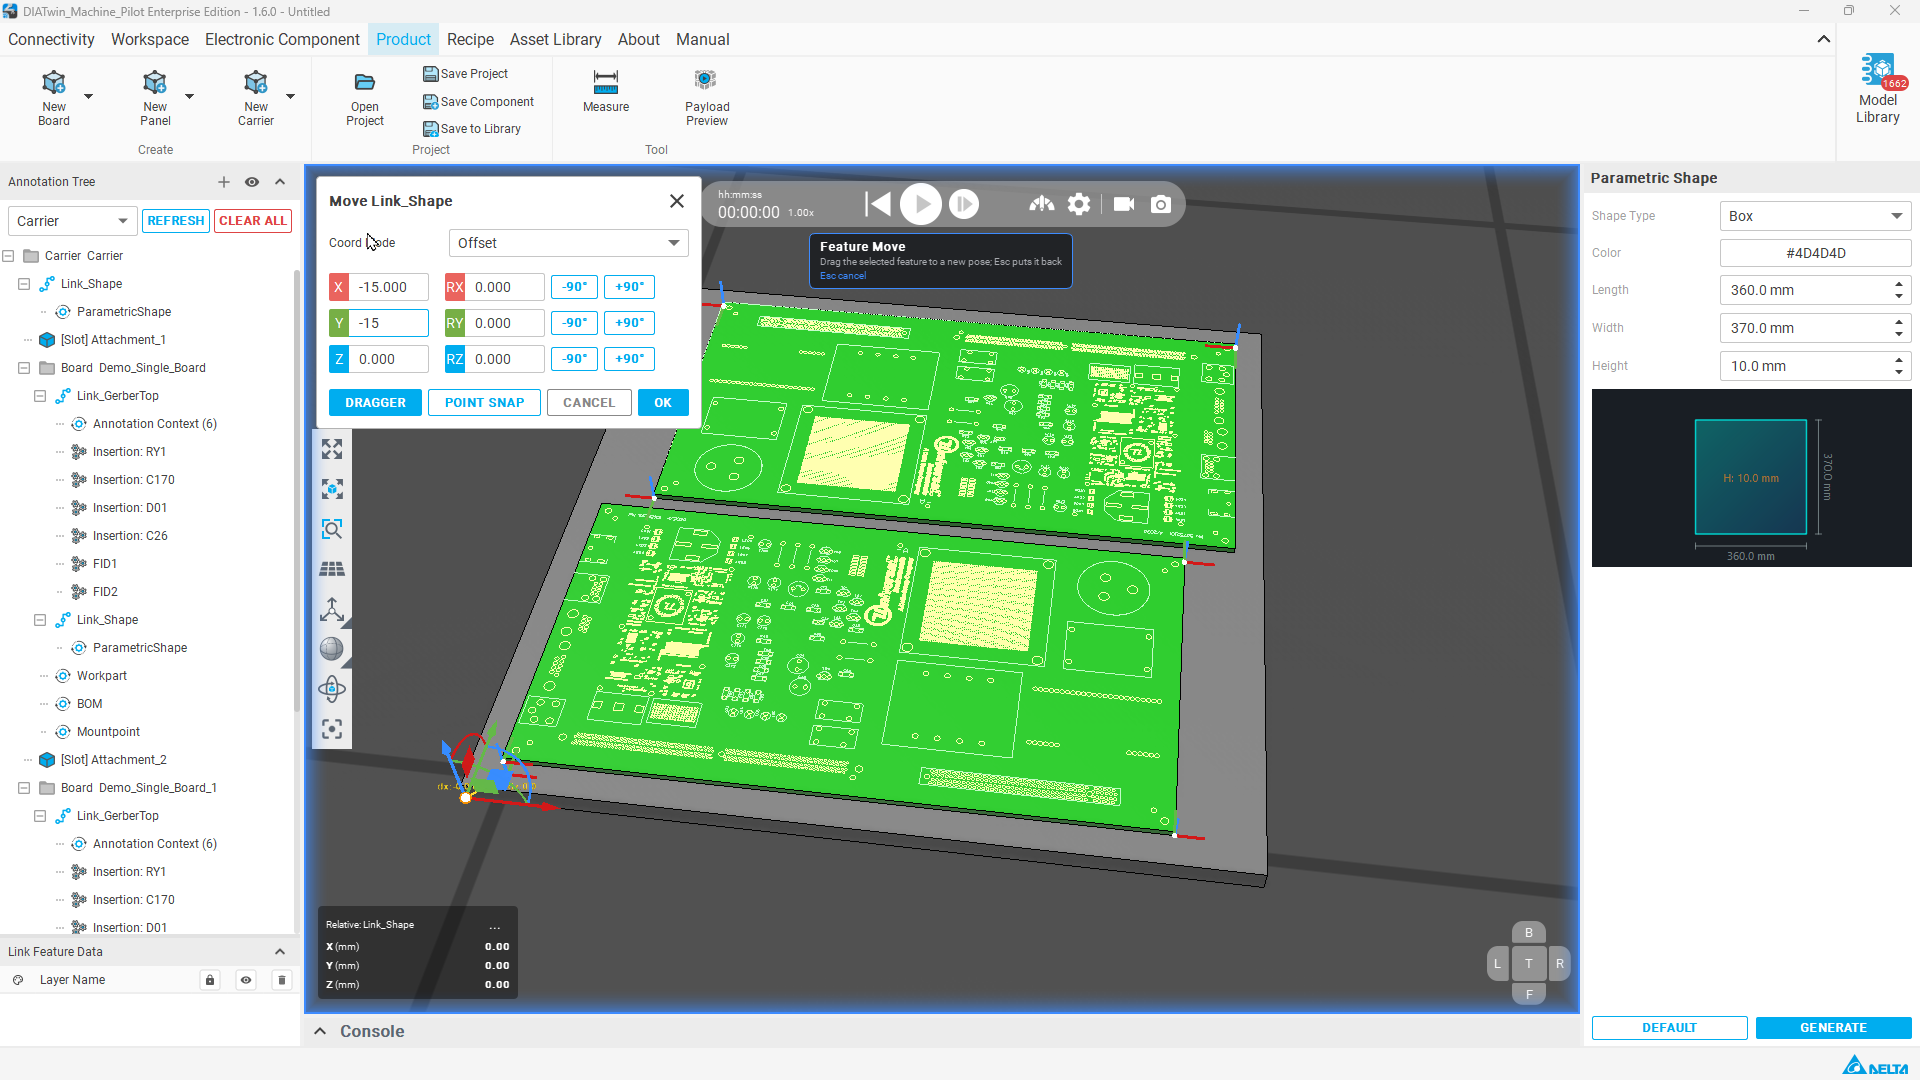Viewport: 1920px width, 1080px height.
Task: Switch to the Right view on the view cube
Action: [1560, 964]
